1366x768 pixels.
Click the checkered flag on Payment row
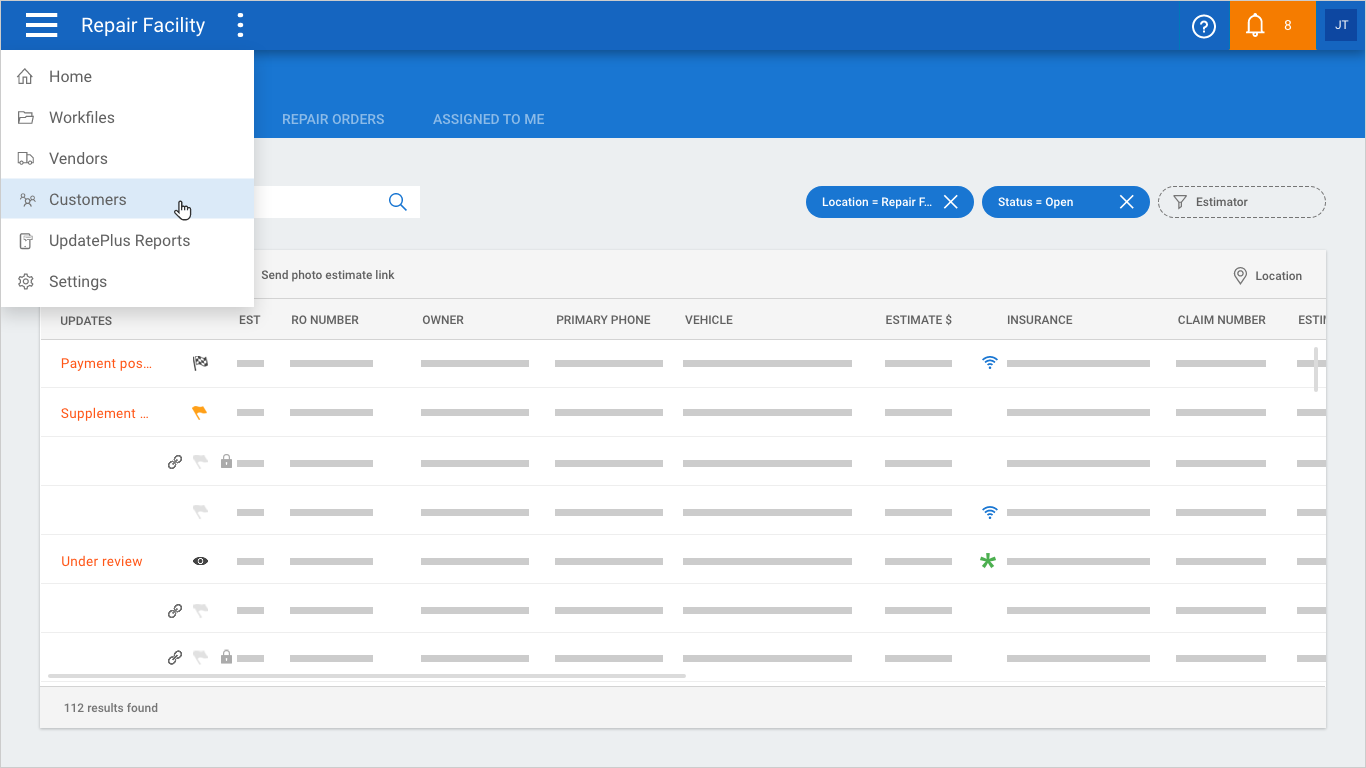(200, 363)
